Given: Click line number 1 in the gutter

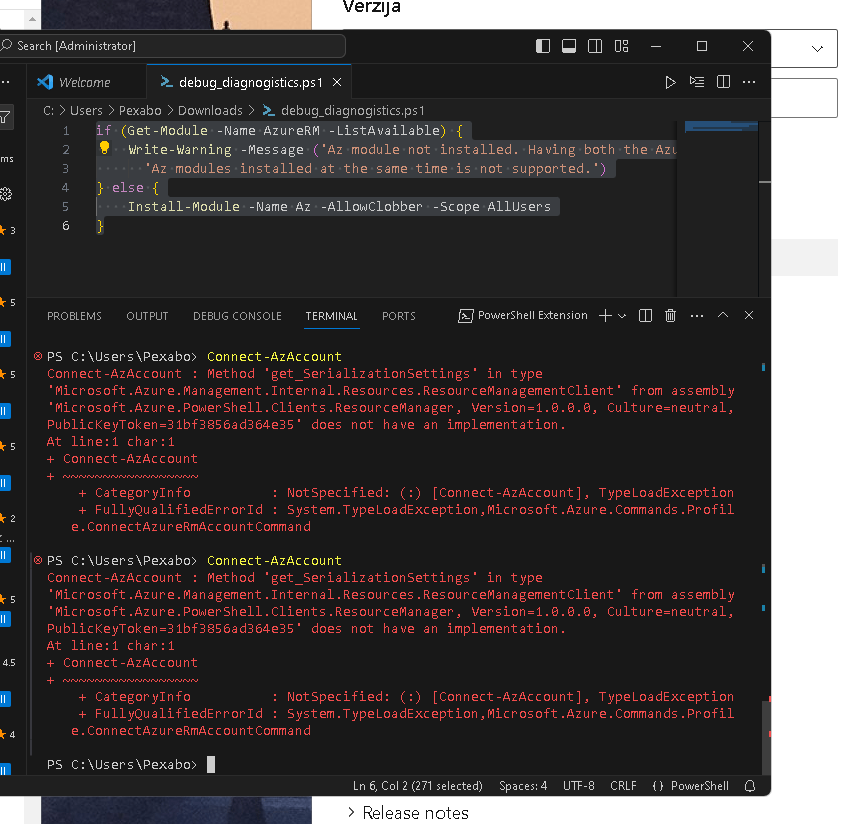Looking at the screenshot, I should (x=66, y=130).
